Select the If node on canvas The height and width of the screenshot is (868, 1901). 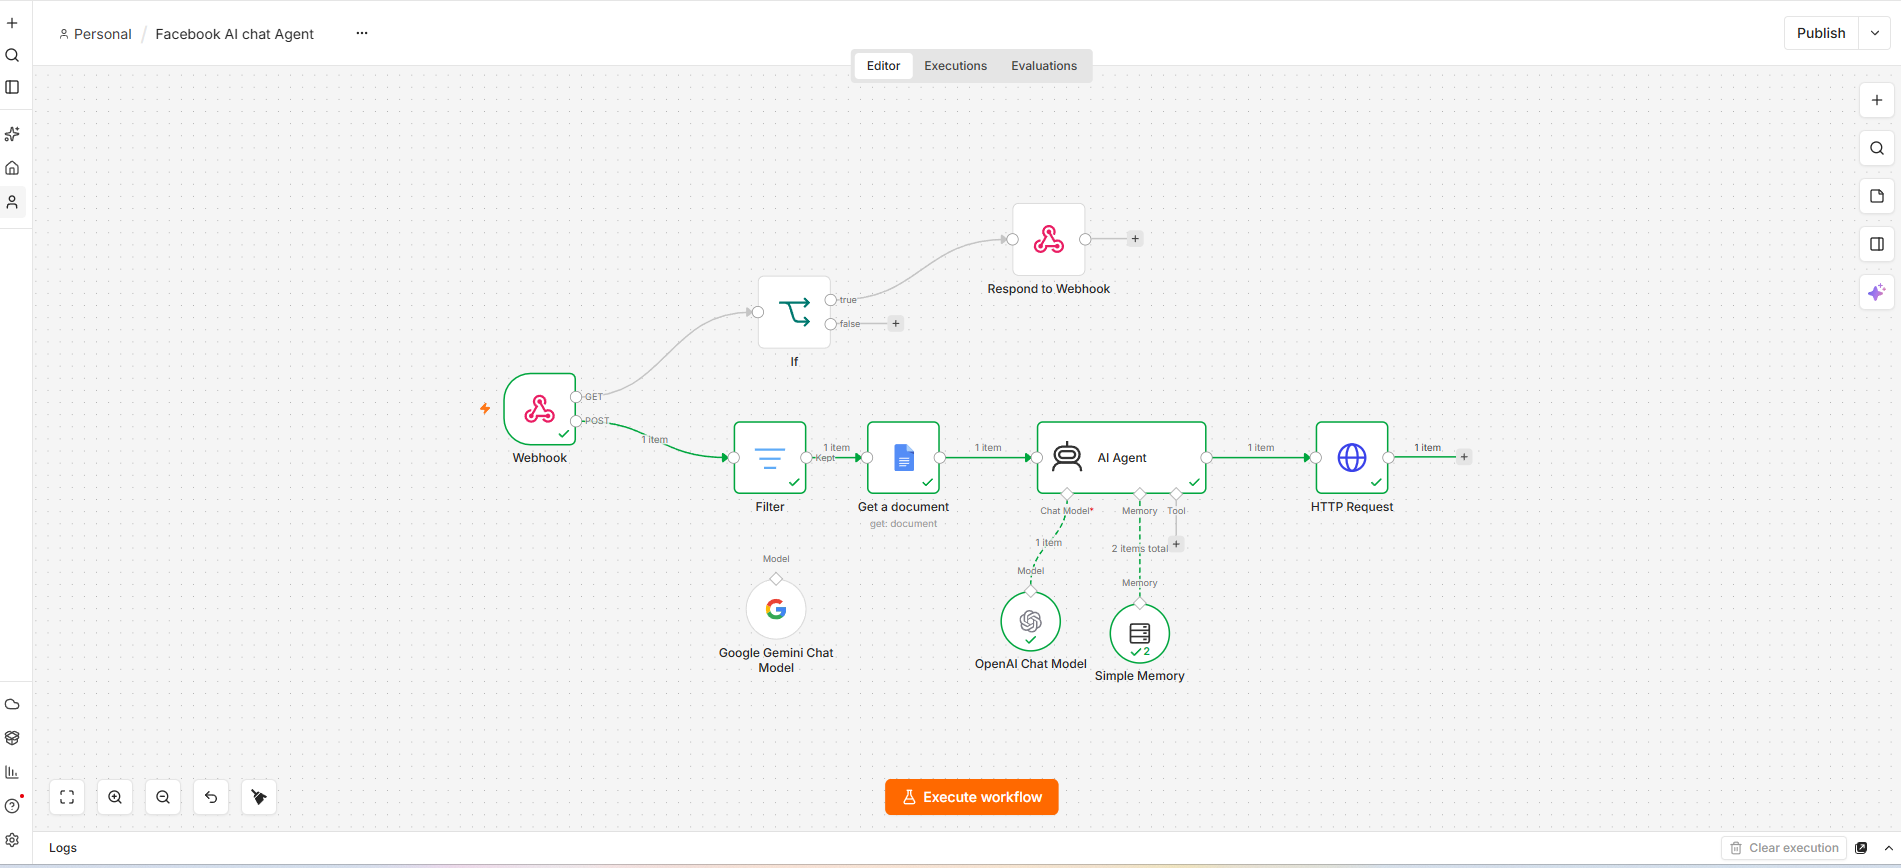tap(794, 312)
